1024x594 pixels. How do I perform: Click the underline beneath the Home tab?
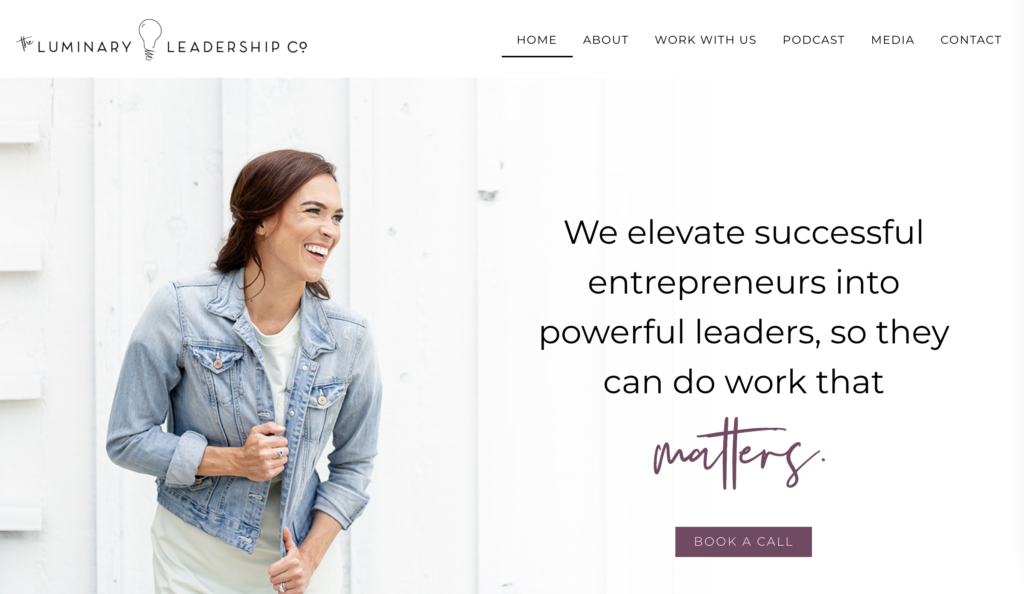(x=537, y=57)
